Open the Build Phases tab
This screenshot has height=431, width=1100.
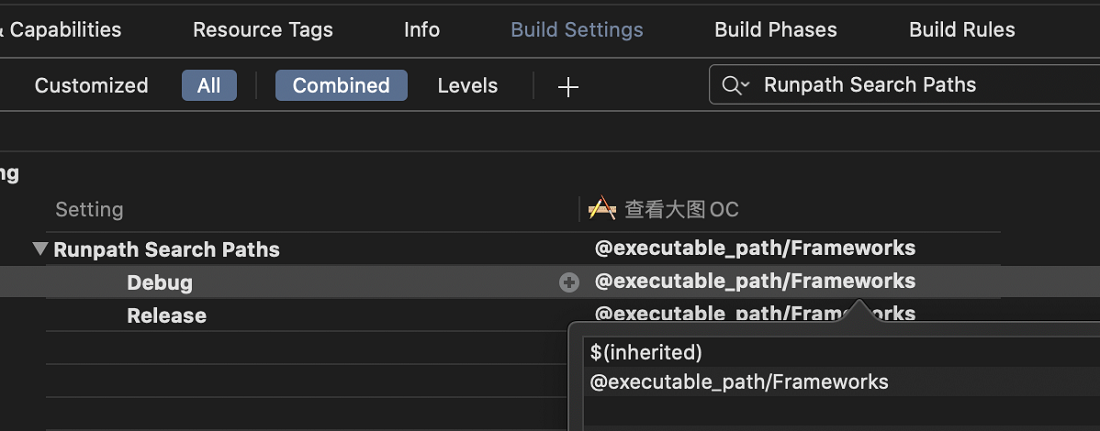(775, 29)
